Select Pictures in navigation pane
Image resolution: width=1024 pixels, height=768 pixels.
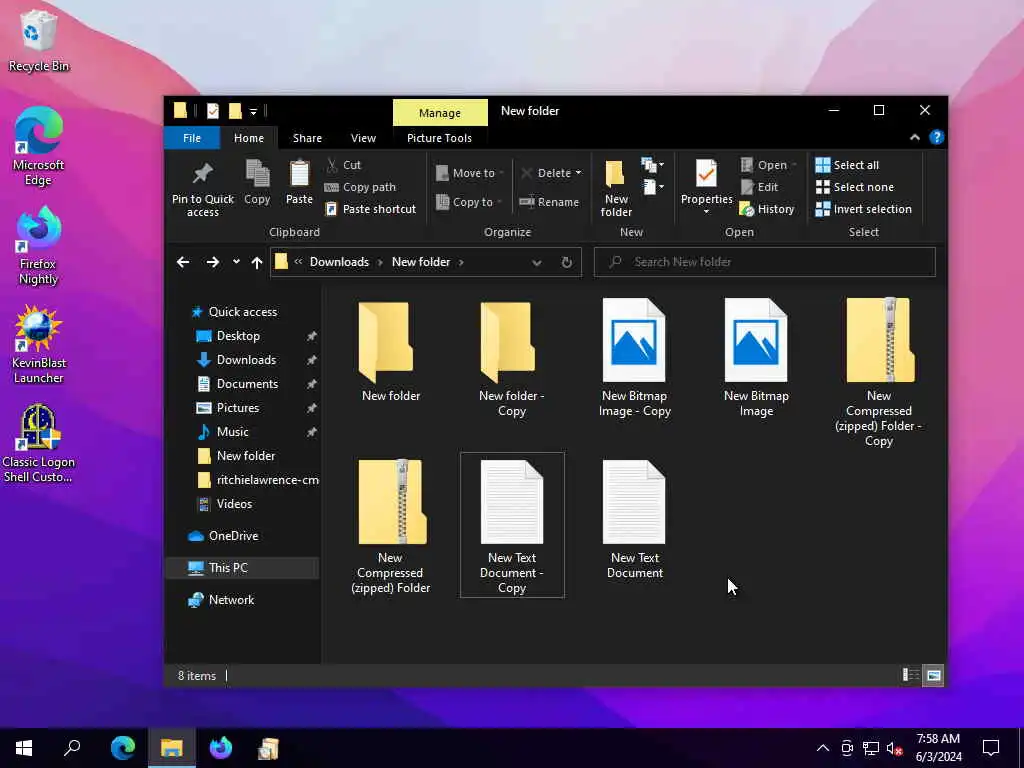coord(238,408)
